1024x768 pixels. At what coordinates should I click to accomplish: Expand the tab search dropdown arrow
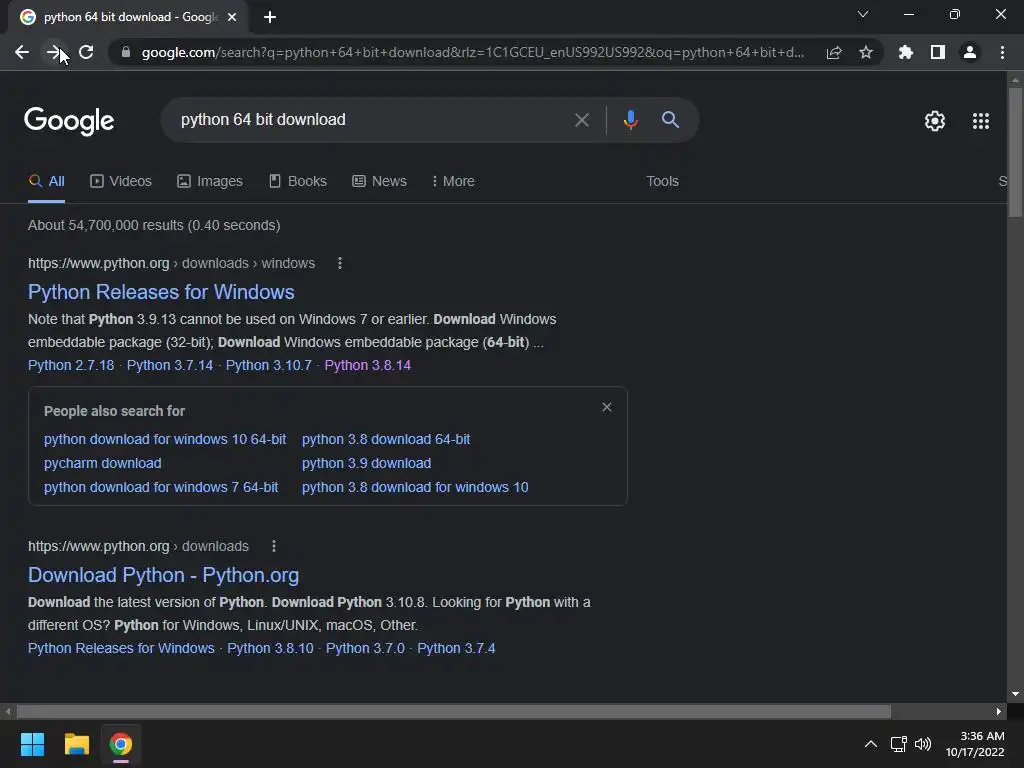pos(863,14)
